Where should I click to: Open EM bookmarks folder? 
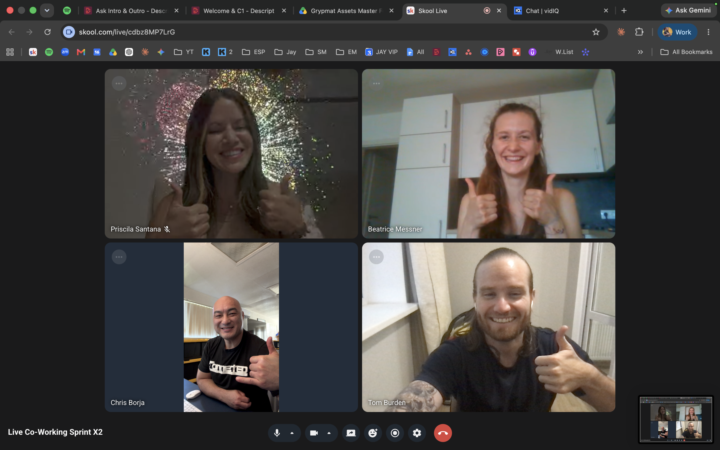click(x=346, y=52)
